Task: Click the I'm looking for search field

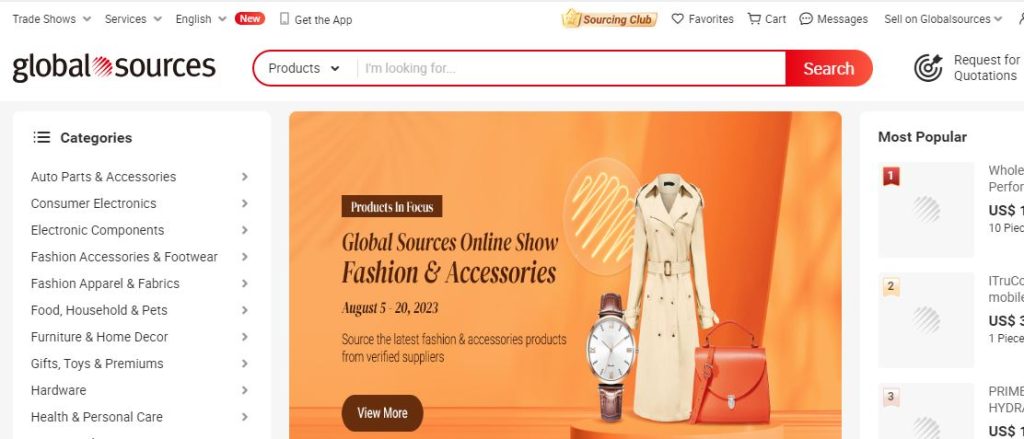Action: point(571,68)
